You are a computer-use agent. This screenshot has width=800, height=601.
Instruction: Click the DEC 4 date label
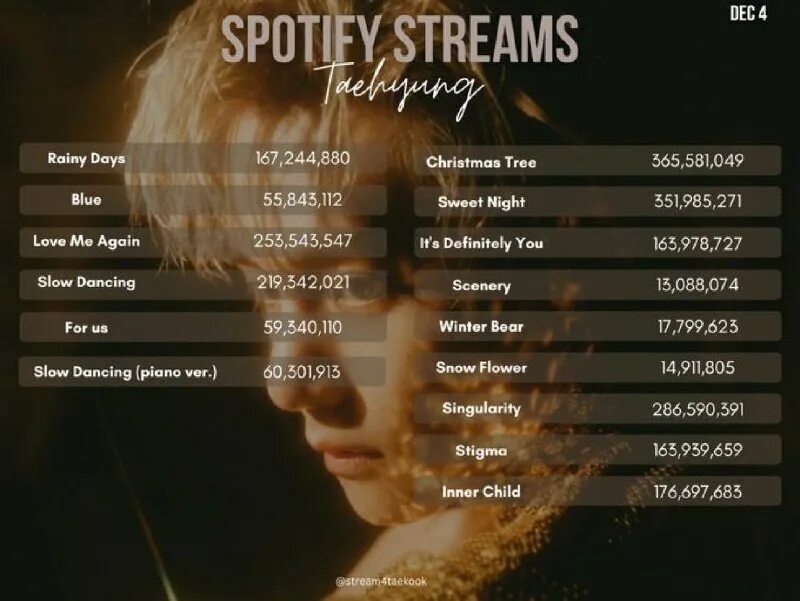pos(748,13)
